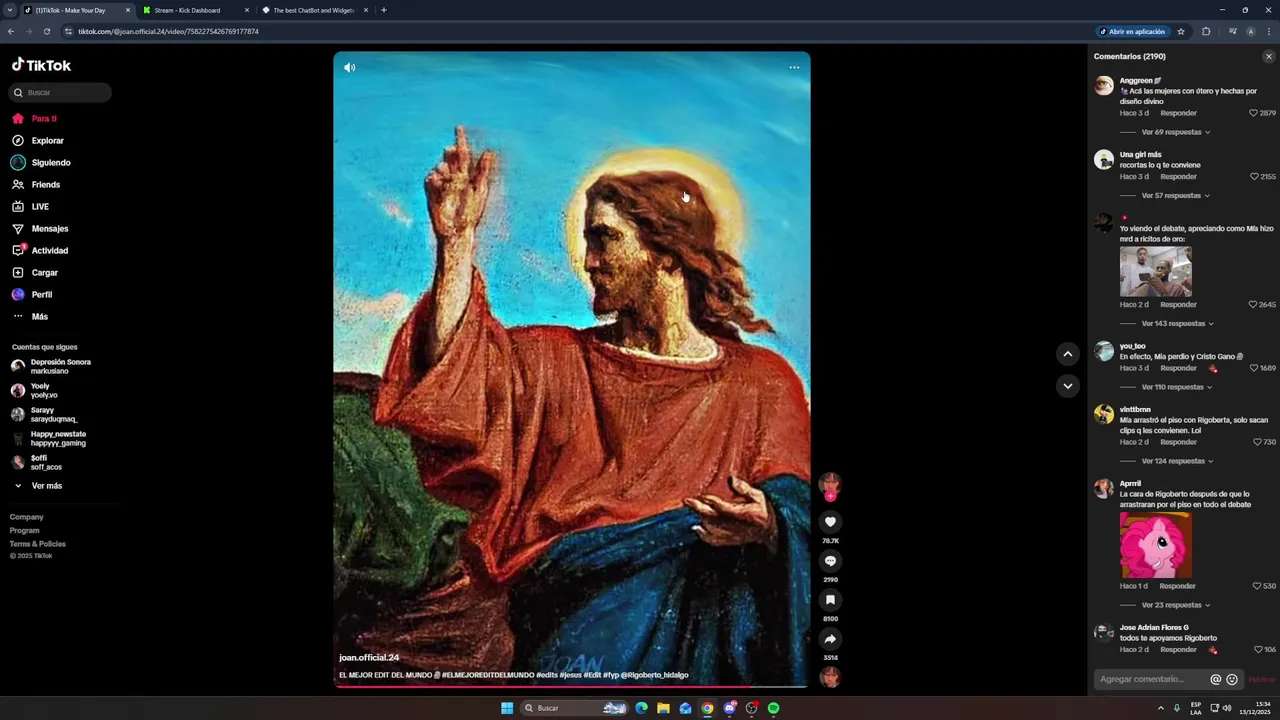Open Perfil page from sidebar
The height and width of the screenshot is (720, 1280).
click(x=32, y=295)
